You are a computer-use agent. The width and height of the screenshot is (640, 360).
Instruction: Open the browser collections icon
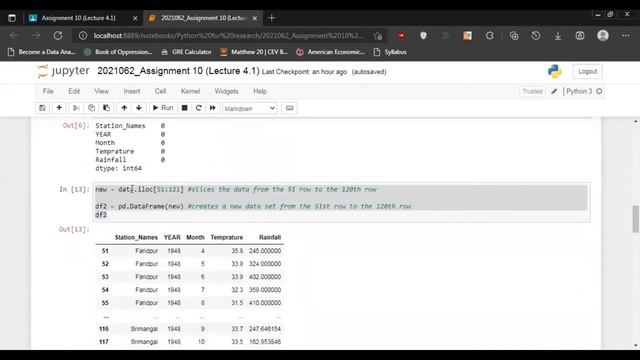click(514, 36)
